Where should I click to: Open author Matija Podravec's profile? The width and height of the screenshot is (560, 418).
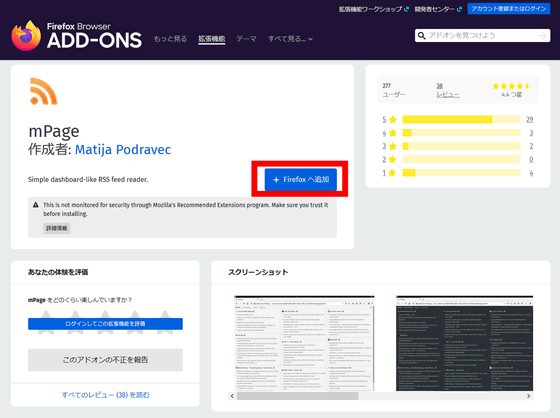point(123,149)
